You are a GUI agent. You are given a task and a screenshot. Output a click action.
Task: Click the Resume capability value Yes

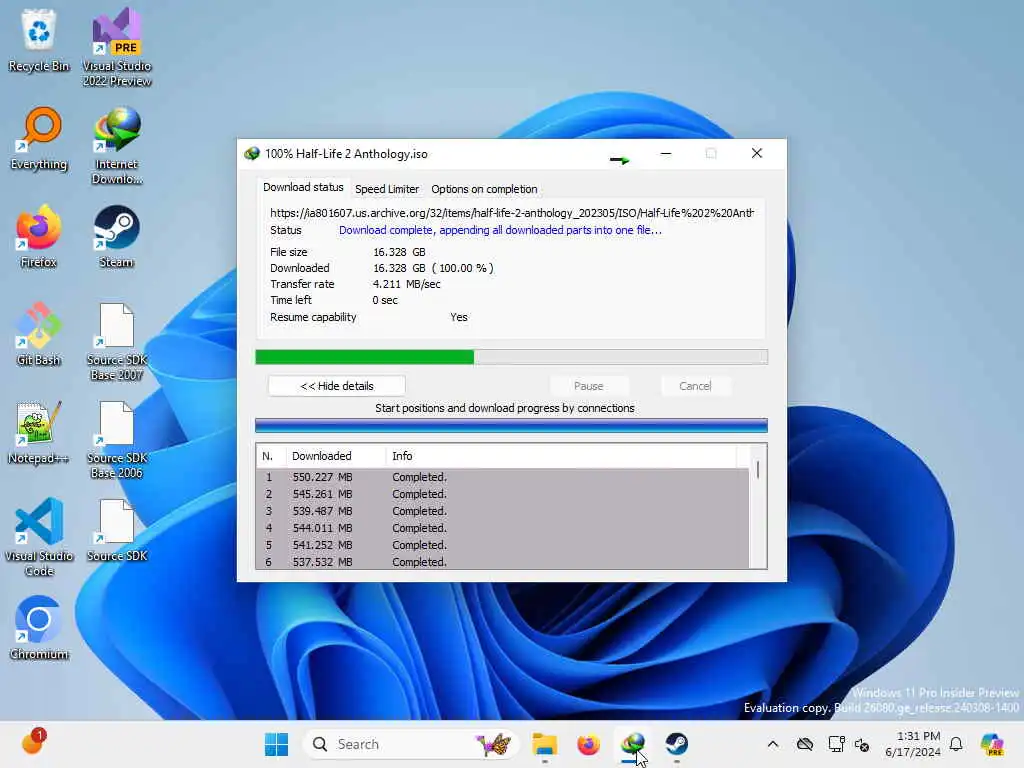coord(458,317)
